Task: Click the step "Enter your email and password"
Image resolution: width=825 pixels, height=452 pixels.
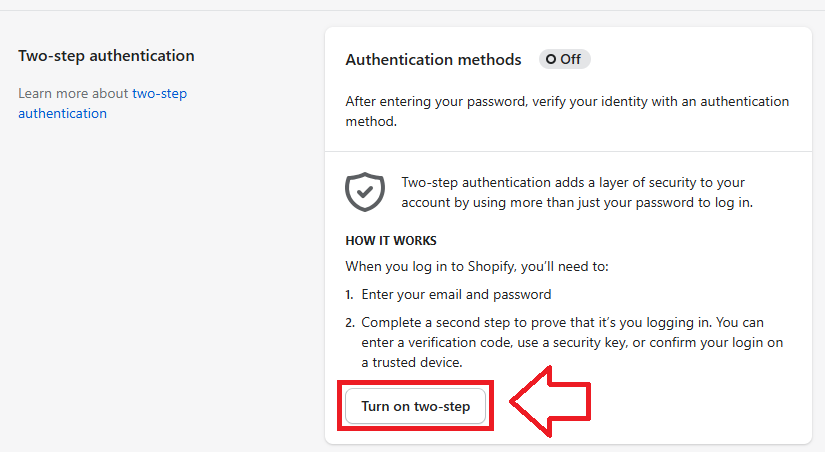Action: (456, 295)
